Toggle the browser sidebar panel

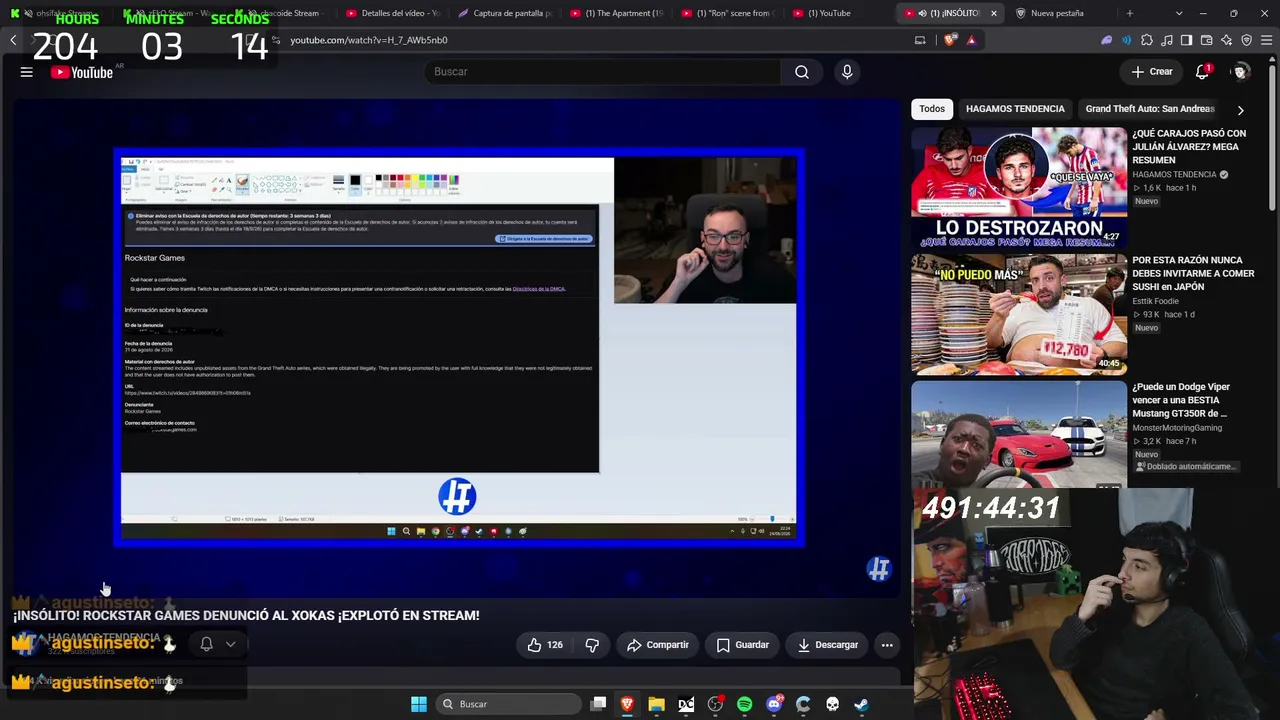(x=1187, y=40)
